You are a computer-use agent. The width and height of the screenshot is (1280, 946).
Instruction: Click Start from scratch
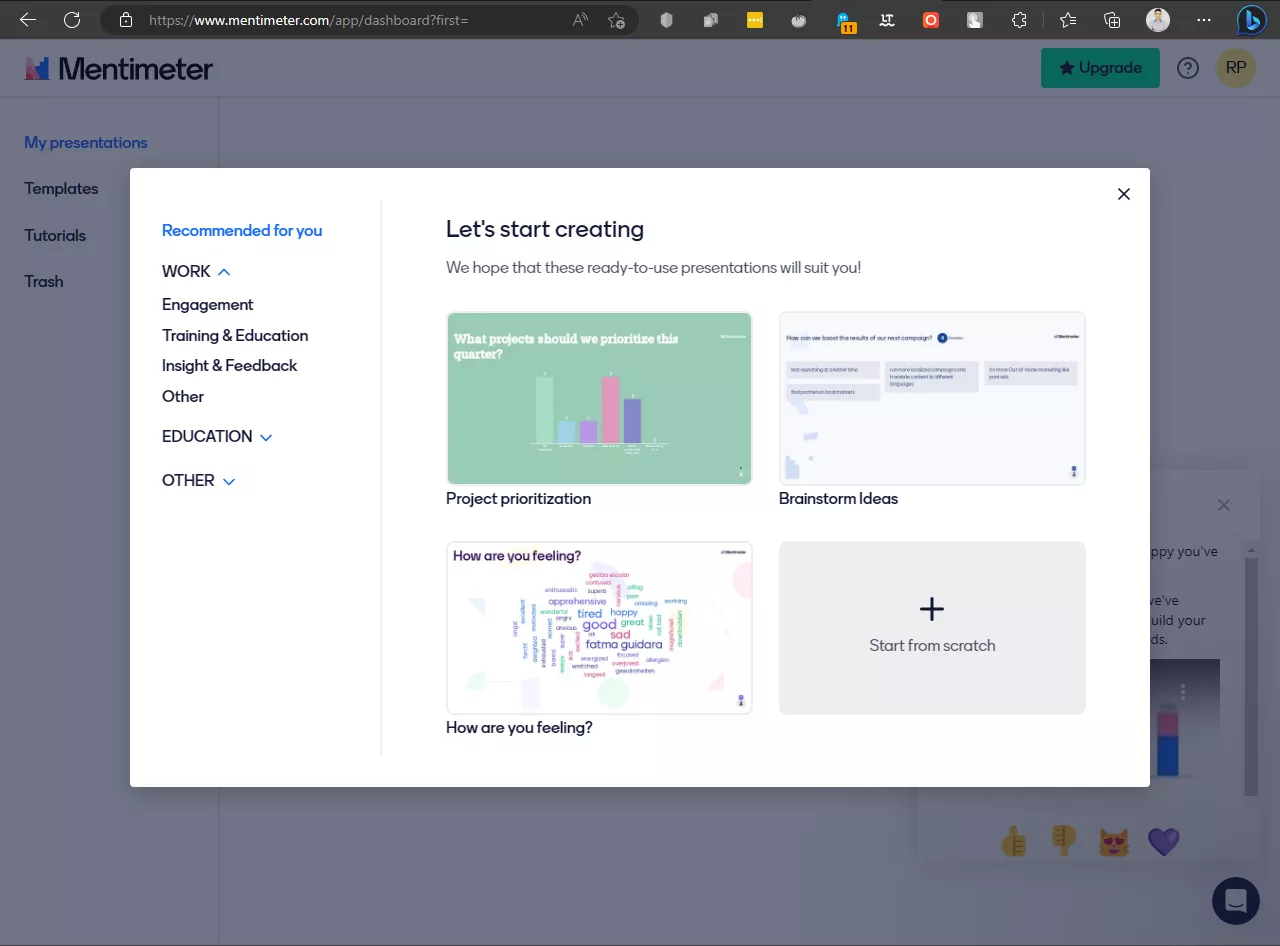click(932, 628)
